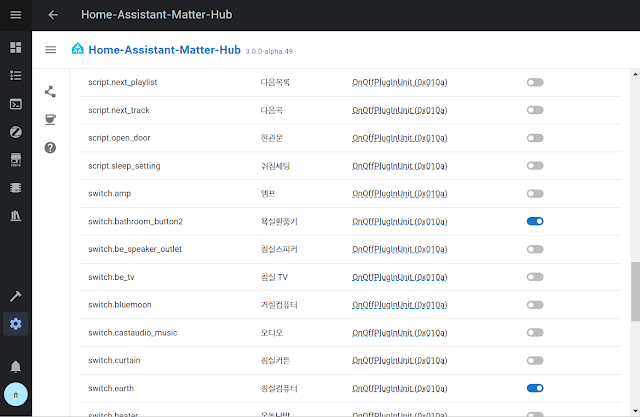Open OnOffPlugInUnit link for switch.curtain
Image resolution: width=640 pixels, height=417 pixels.
click(400, 361)
